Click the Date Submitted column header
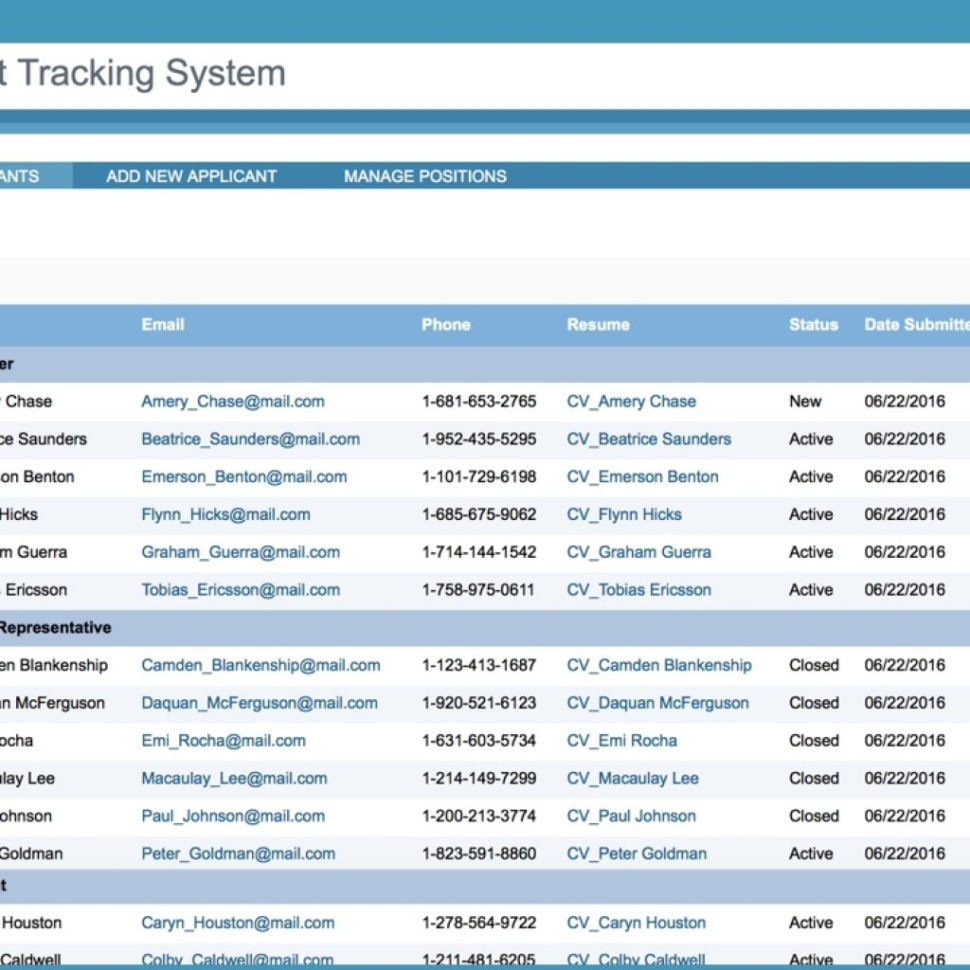The image size is (970, 970). [x=915, y=324]
